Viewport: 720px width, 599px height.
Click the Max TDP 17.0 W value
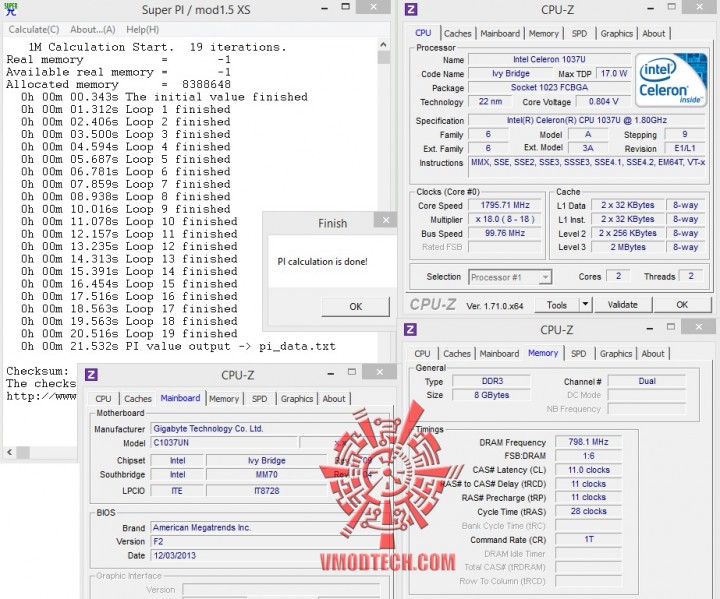(x=613, y=73)
